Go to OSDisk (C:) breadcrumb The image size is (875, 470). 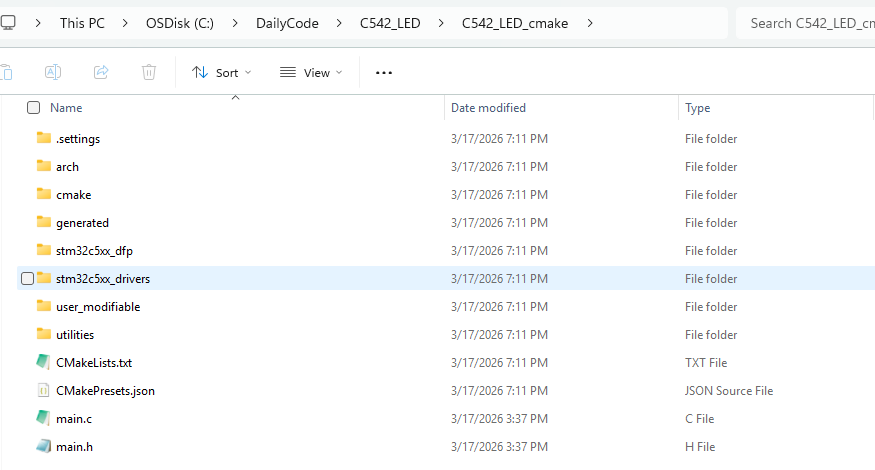point(180,23)
